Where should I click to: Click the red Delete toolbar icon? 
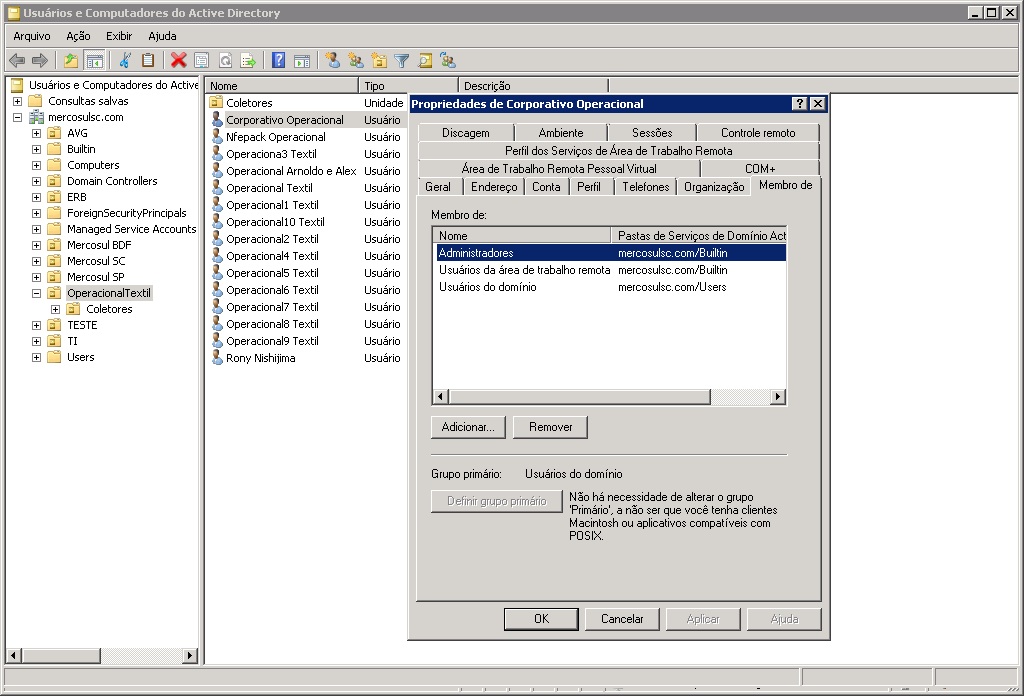tap(178, 61)
